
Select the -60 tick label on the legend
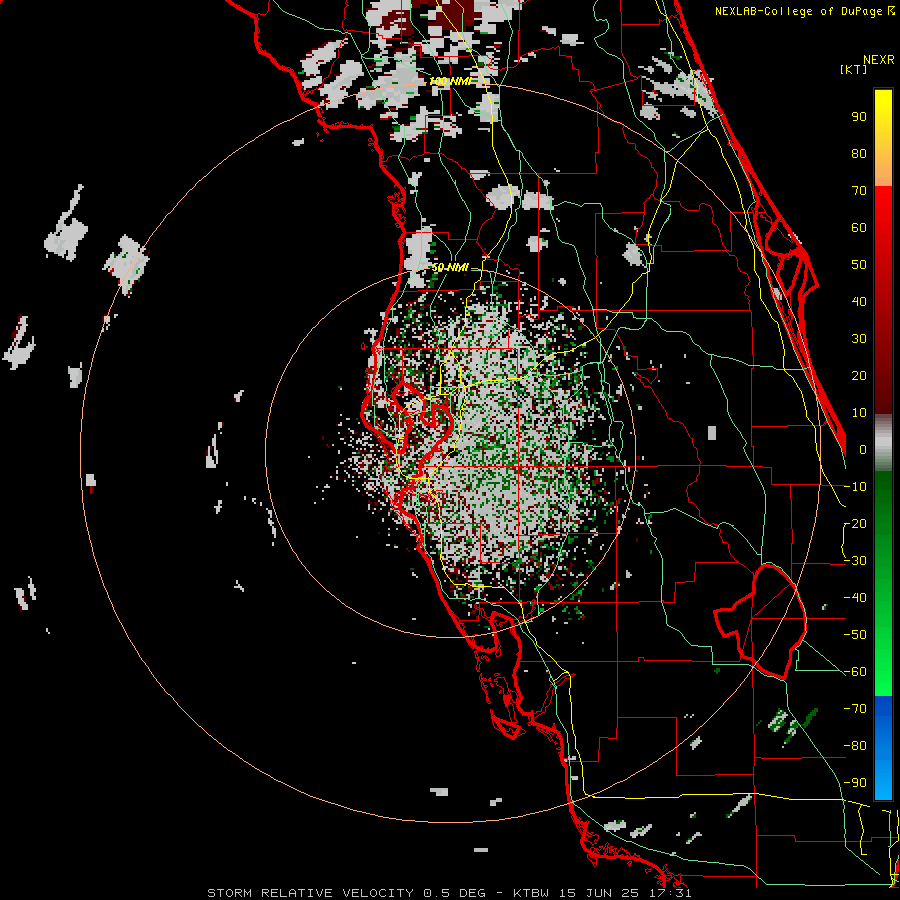coord(855,672)
